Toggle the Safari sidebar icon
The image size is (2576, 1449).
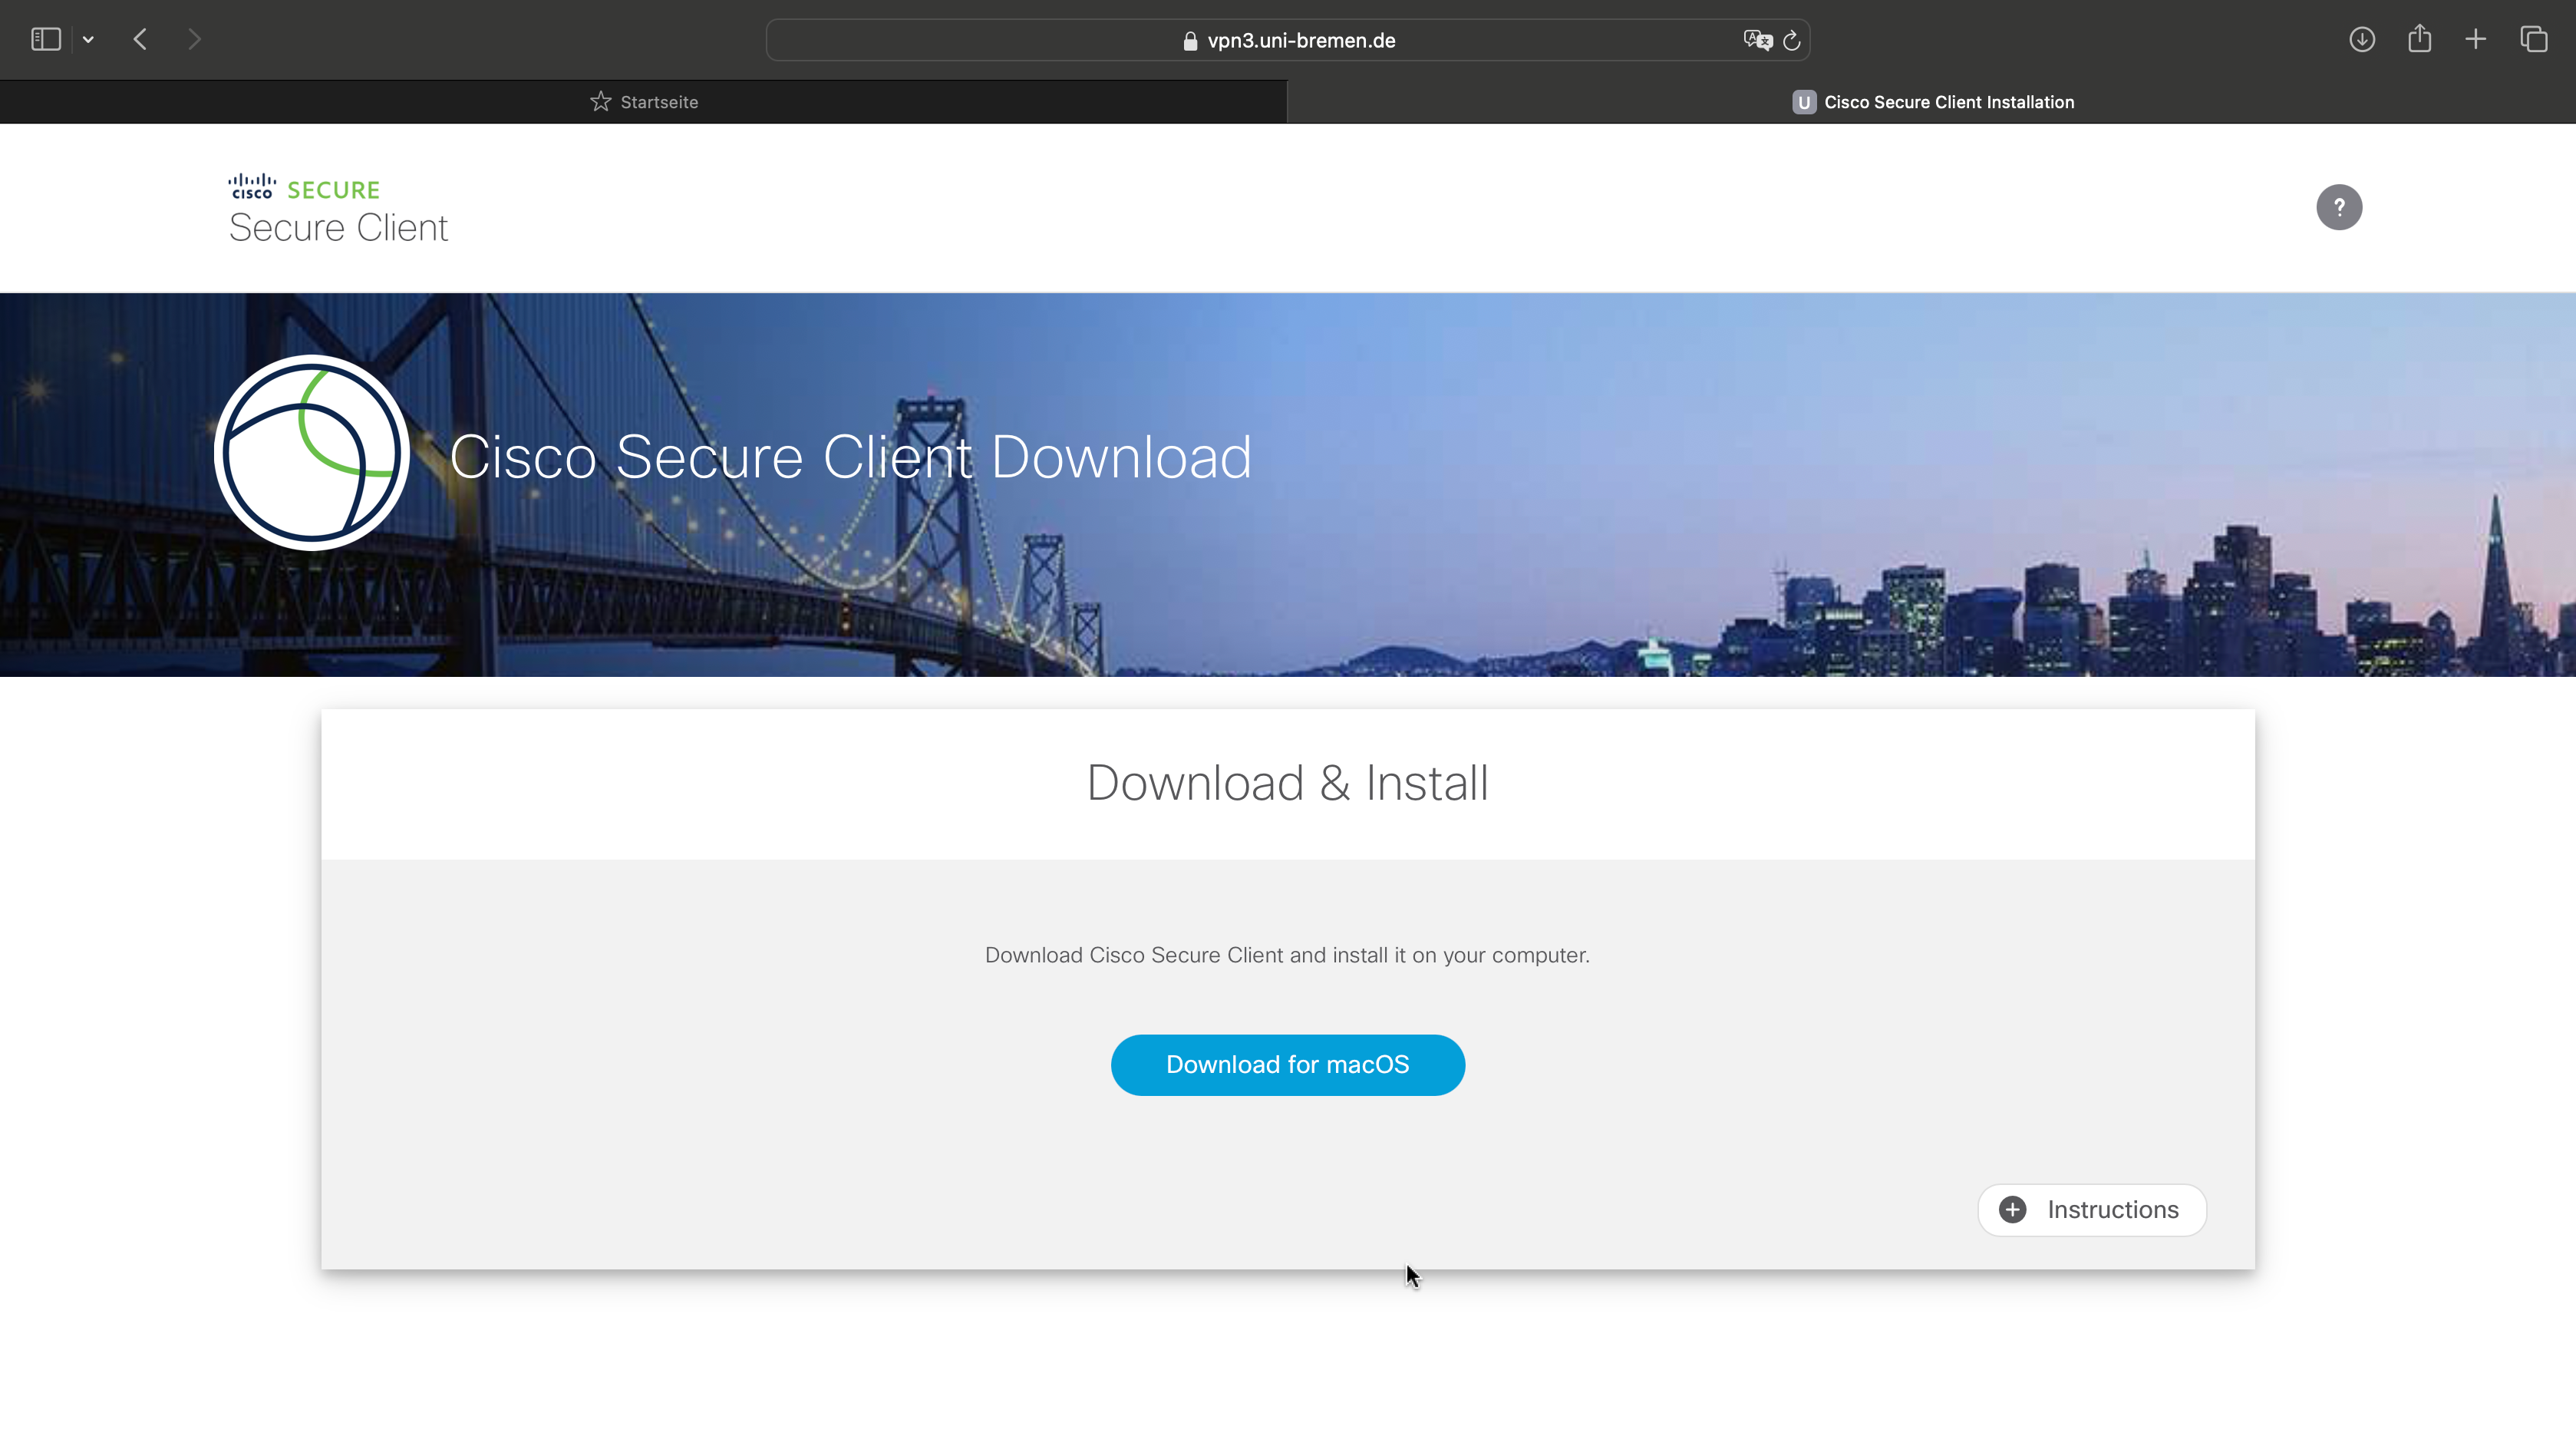46,40
